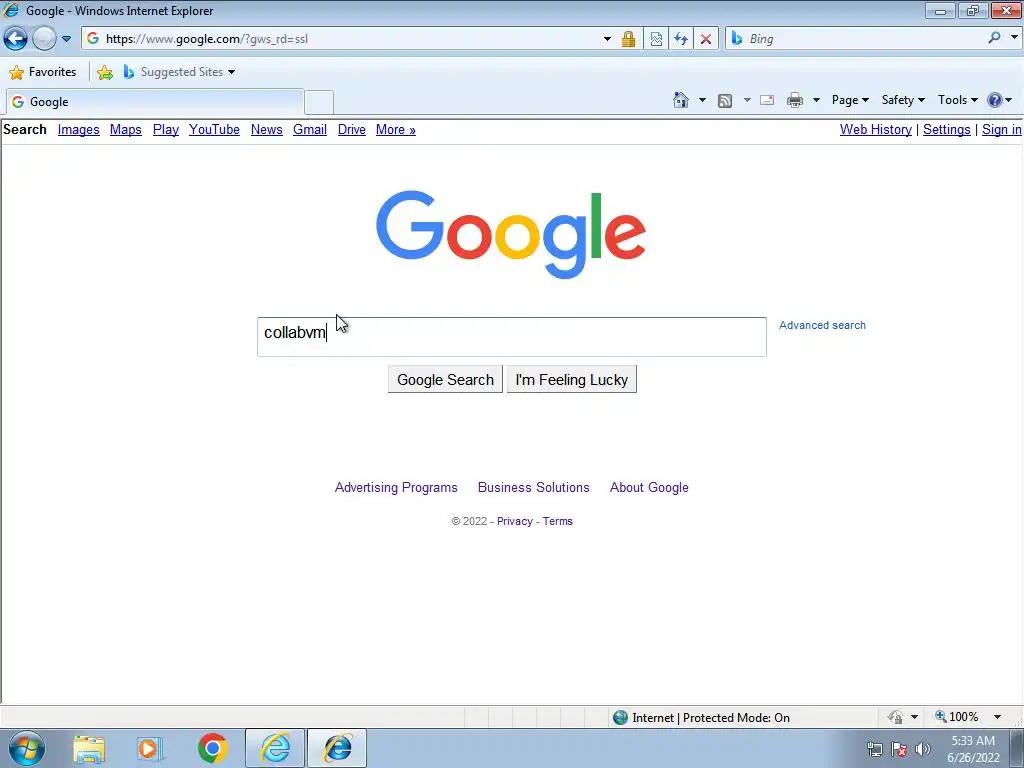Click the Bing magnifier search icon
The height and width of the screenshot is (768, 1024).
(995, 38)
